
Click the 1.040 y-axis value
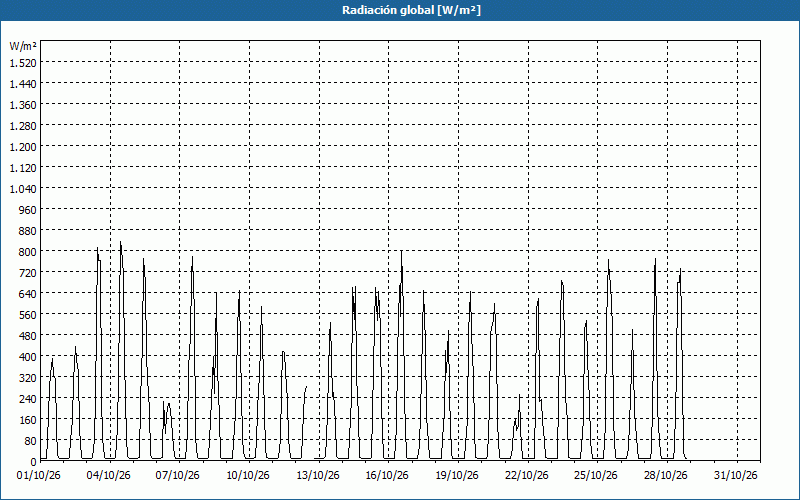tap(23, 189)
